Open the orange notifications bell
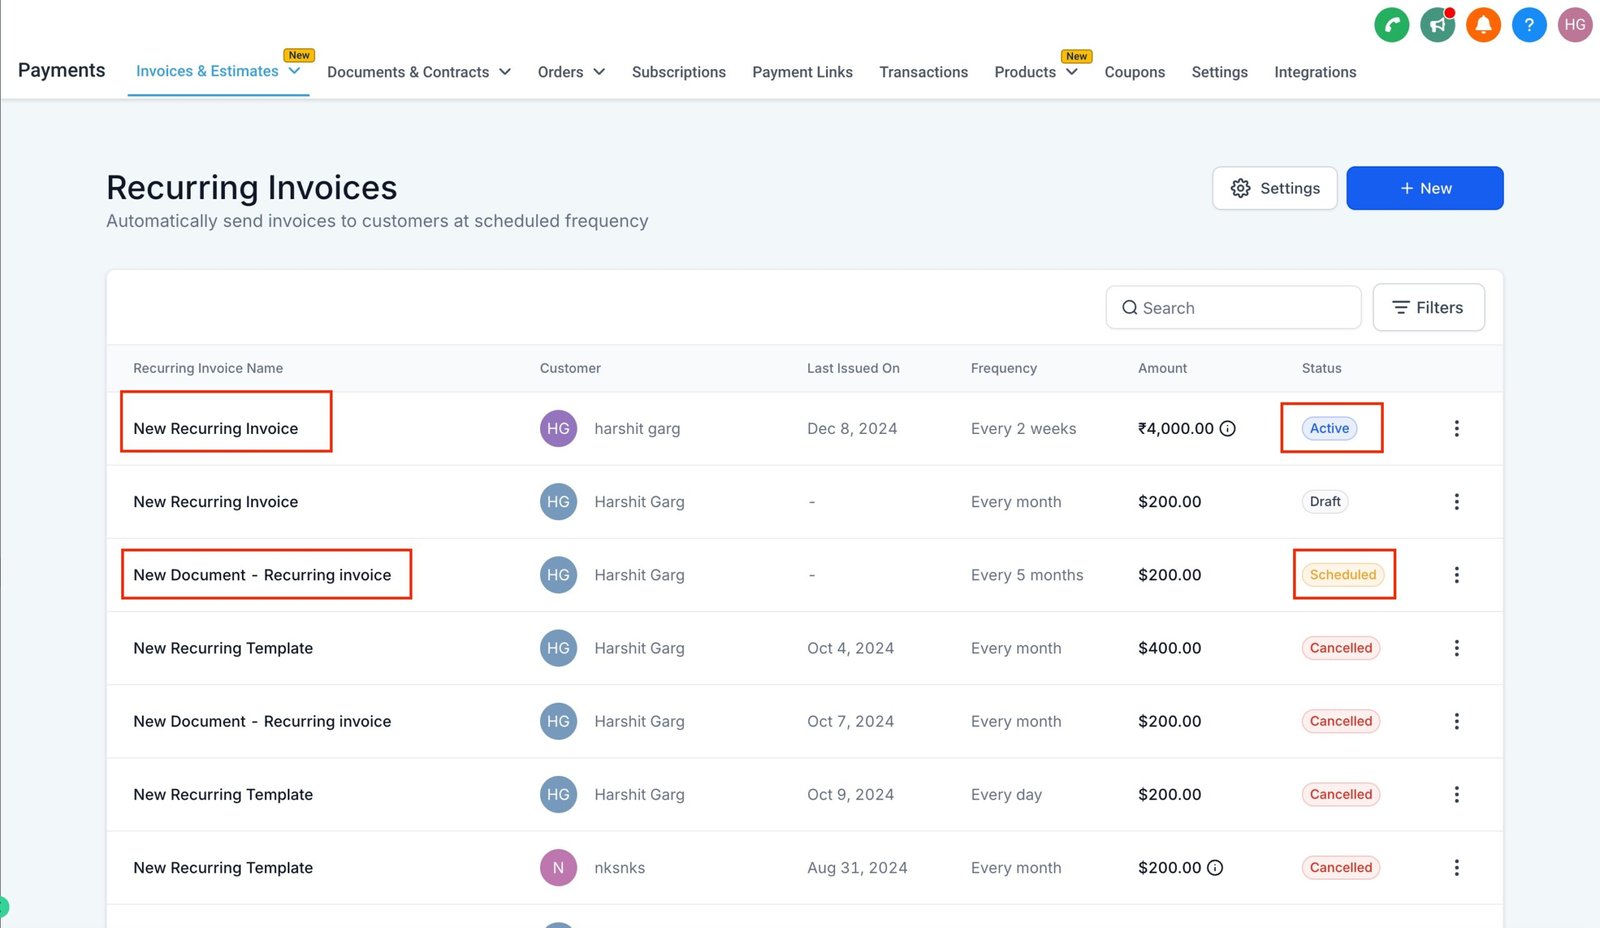 point(1483,25)
